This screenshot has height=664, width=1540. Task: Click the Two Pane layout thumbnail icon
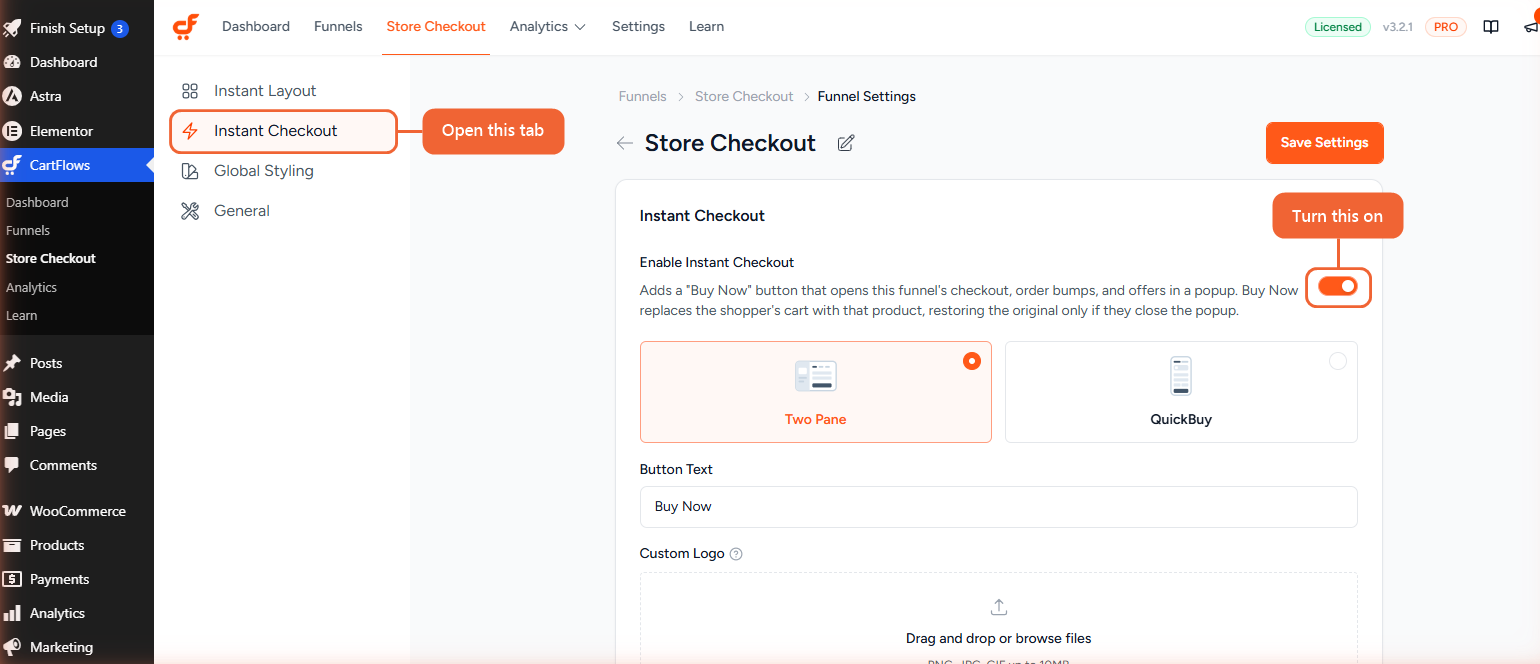816,376
